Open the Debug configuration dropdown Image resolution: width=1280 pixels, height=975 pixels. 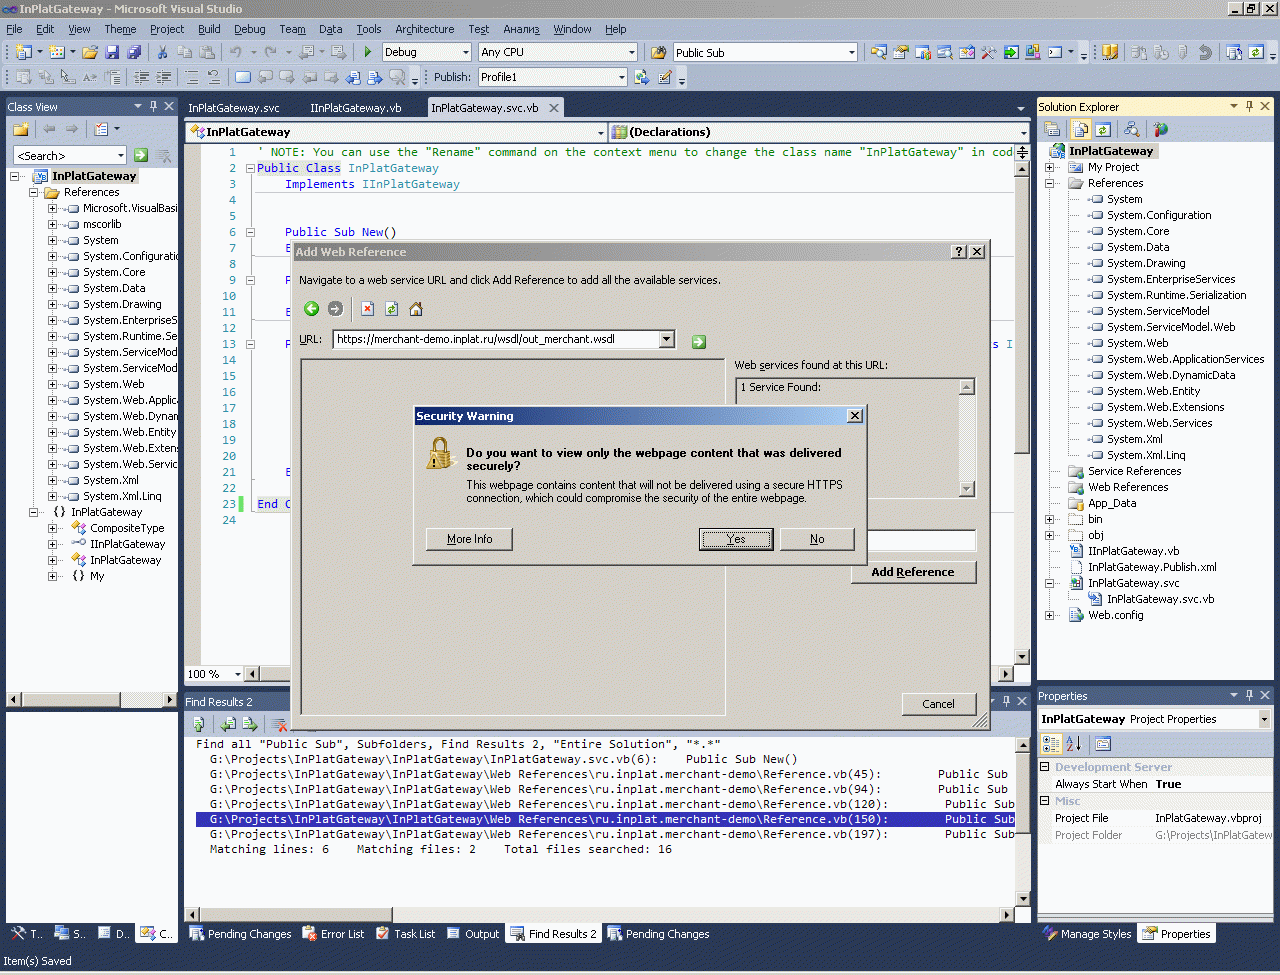[466, 52]
